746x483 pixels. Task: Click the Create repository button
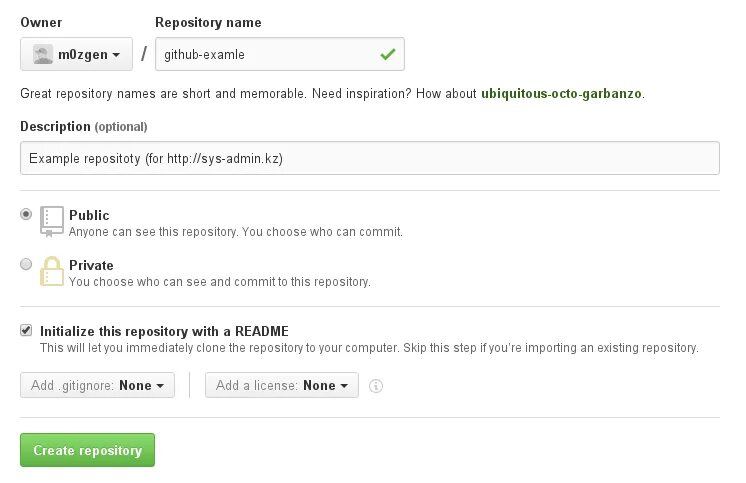(x=88, y=450)
